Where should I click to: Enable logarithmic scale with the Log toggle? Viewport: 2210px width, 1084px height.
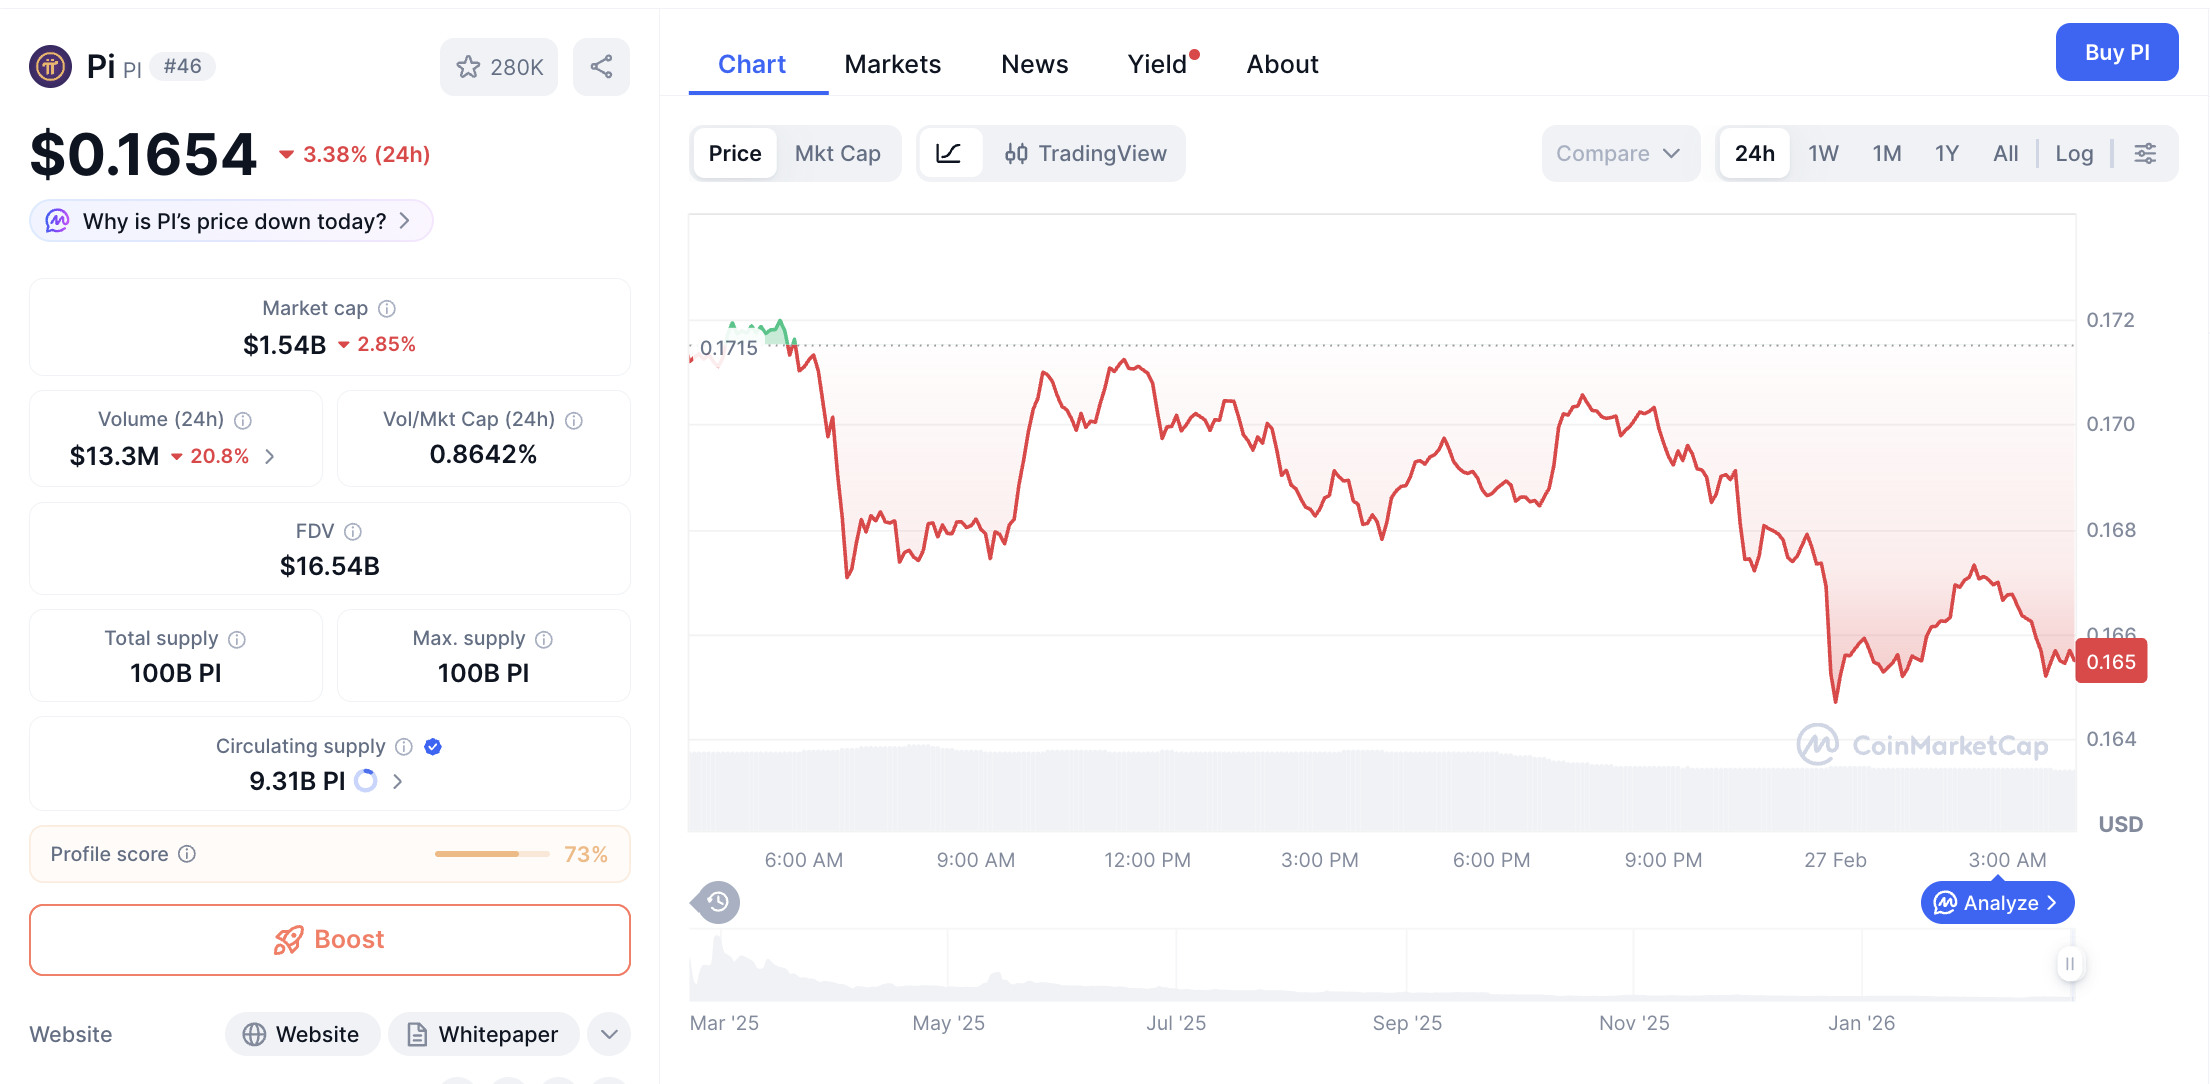(x=2074, y=153)
